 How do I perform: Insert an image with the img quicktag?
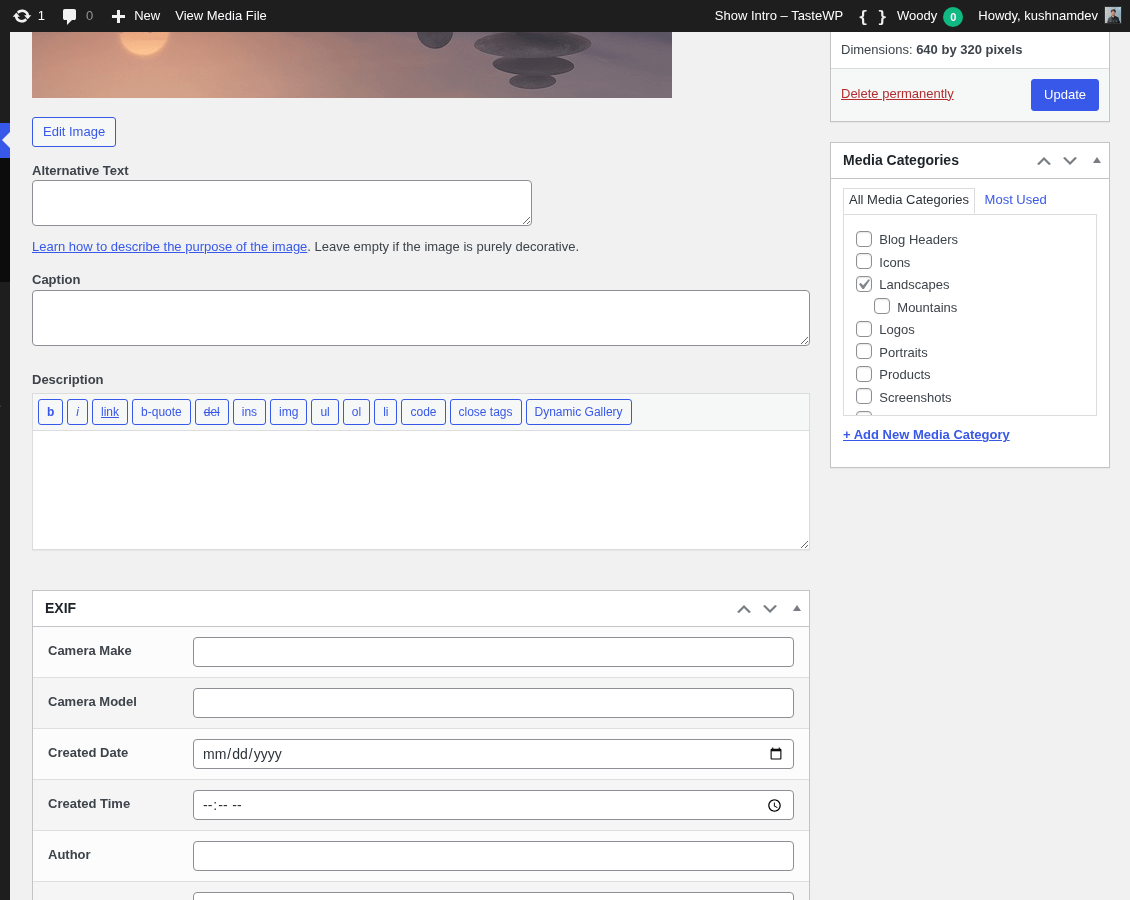pyautogui.click(x=288, y=411)
